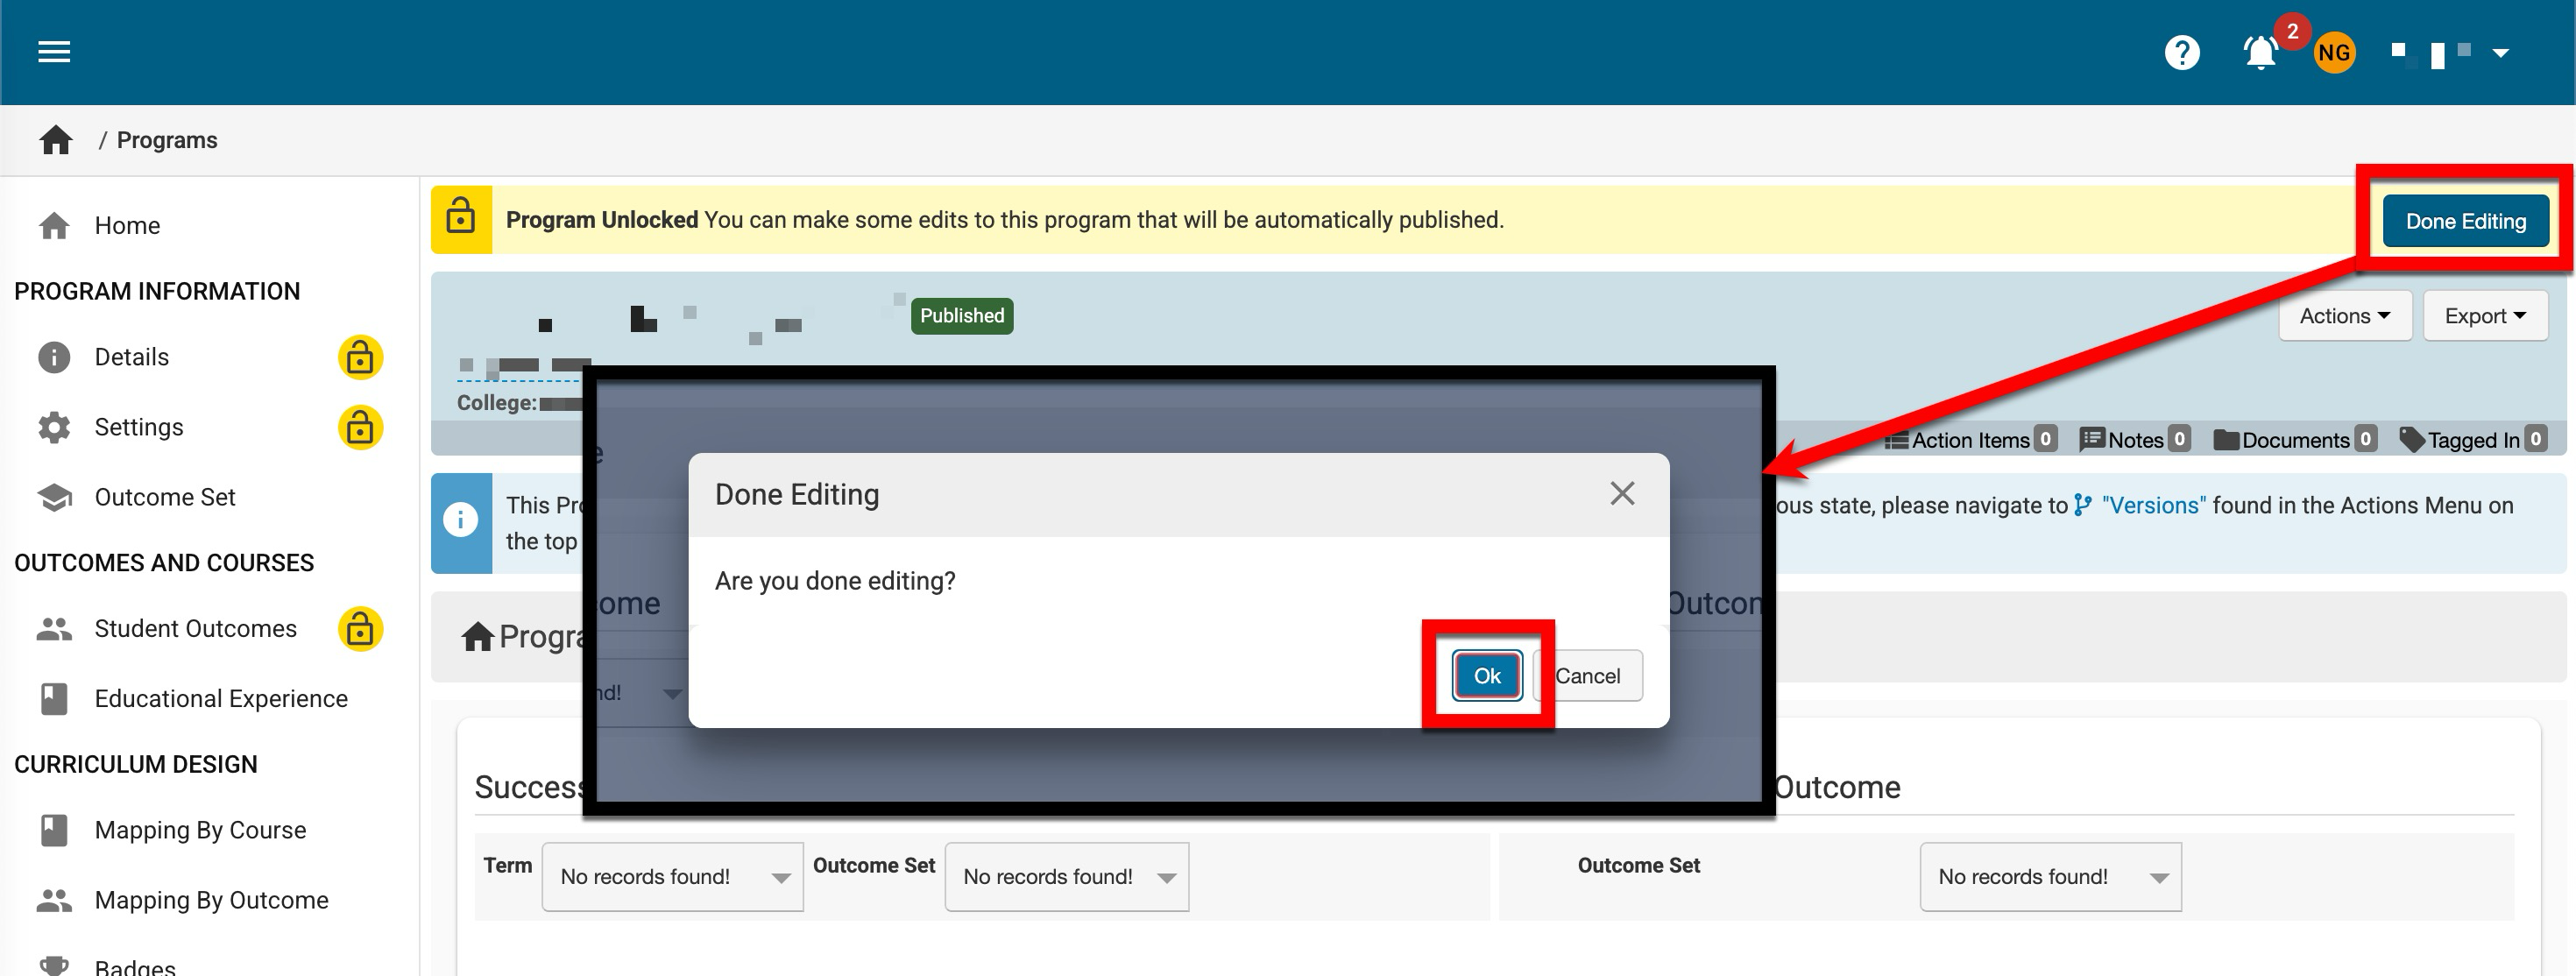Click the help question mark icon
2576x976 pixels.
(2181, 52)
